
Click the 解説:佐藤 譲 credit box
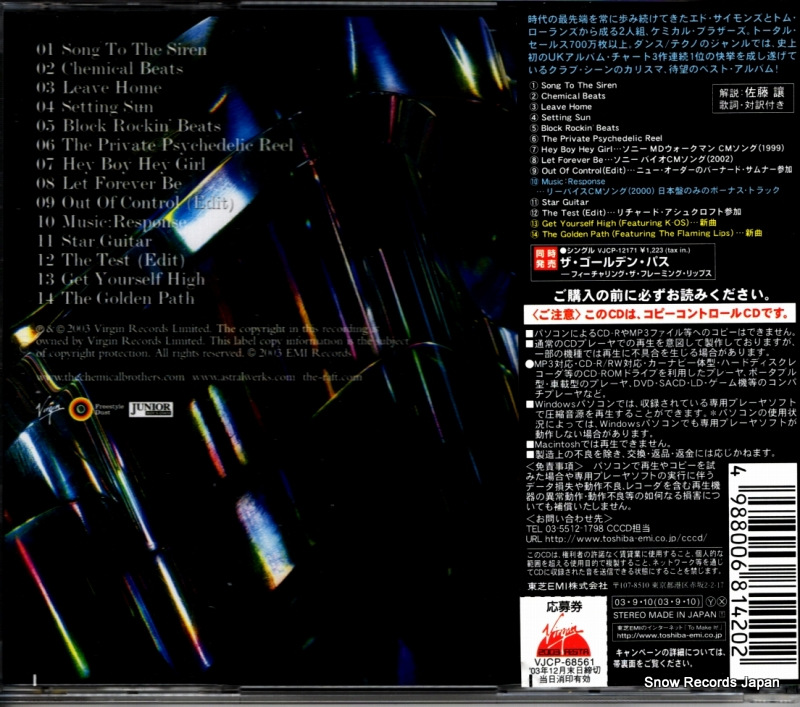(x=753, y=98)
